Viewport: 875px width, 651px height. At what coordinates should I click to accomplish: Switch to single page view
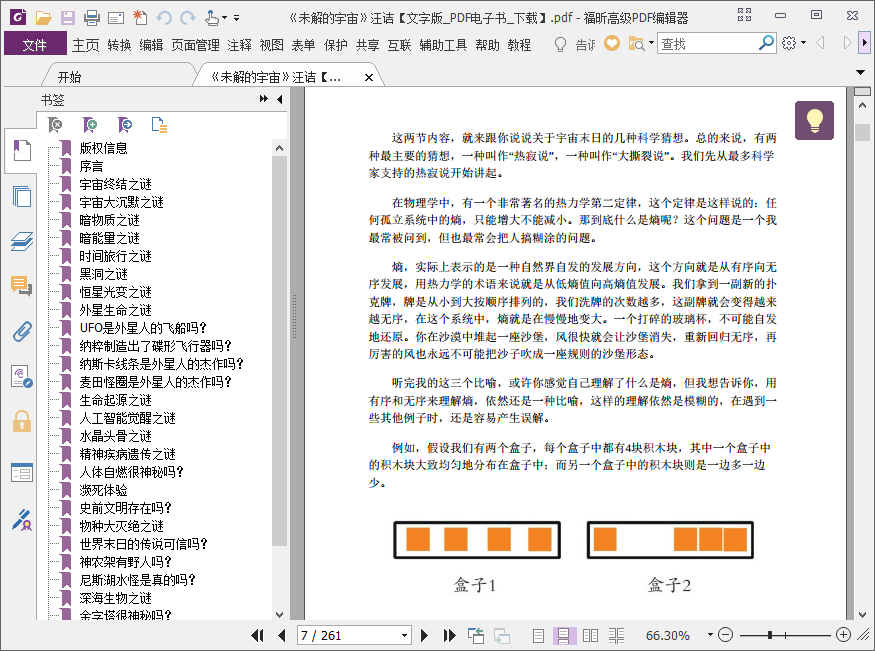point(538,635)
